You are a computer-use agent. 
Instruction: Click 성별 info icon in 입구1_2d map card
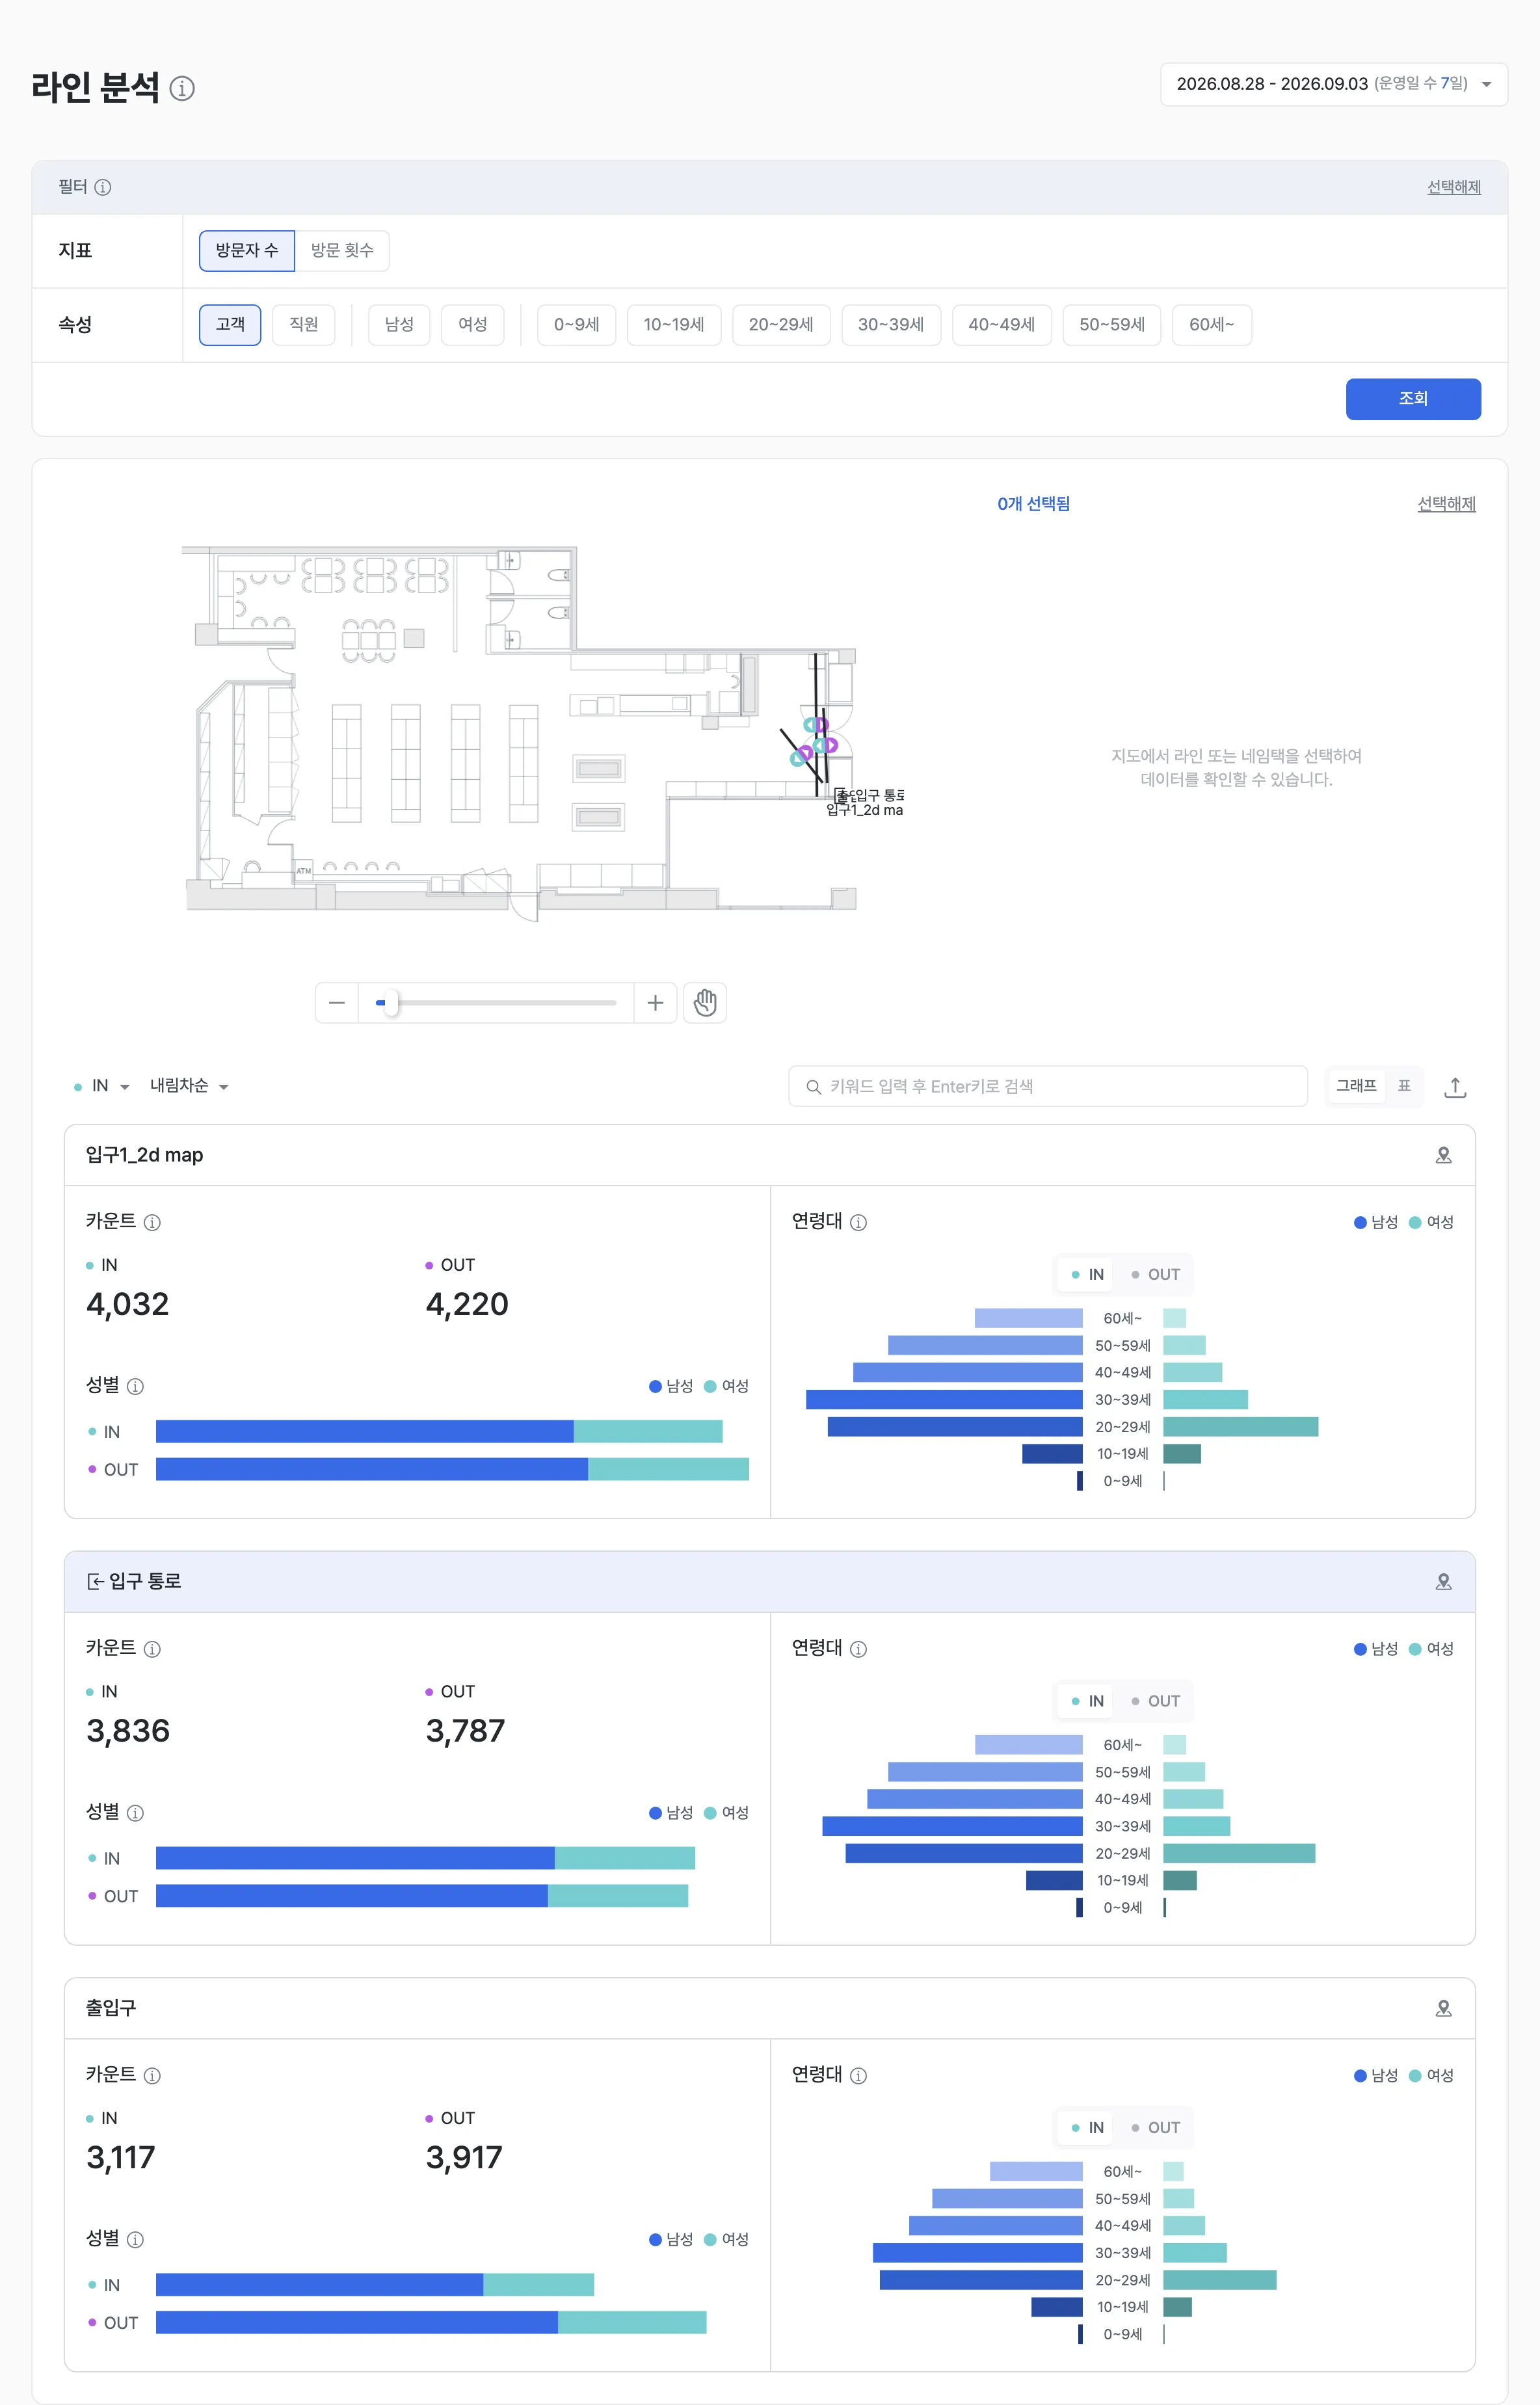pyautogui.click(x=135, y=1386)
